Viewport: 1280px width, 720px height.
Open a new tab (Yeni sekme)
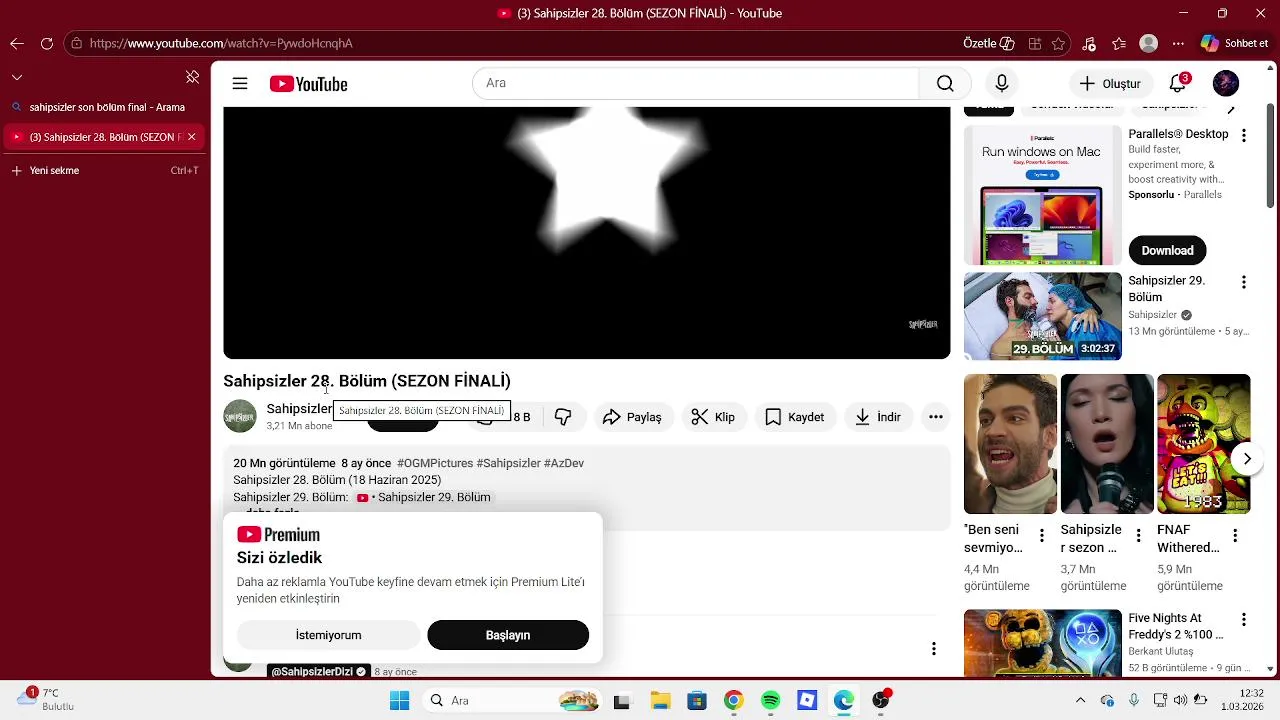pos(105,170)
